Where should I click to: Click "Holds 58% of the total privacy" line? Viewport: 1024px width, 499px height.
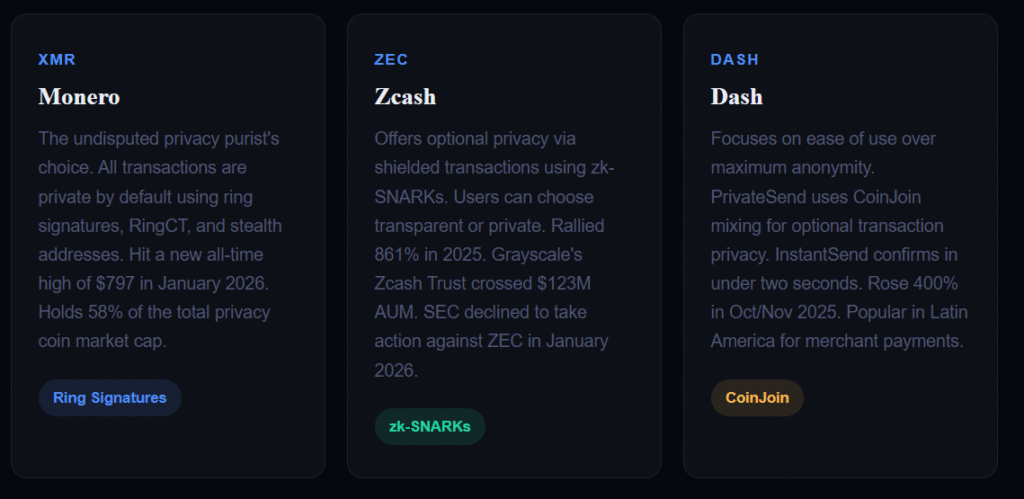coord(154,312)
